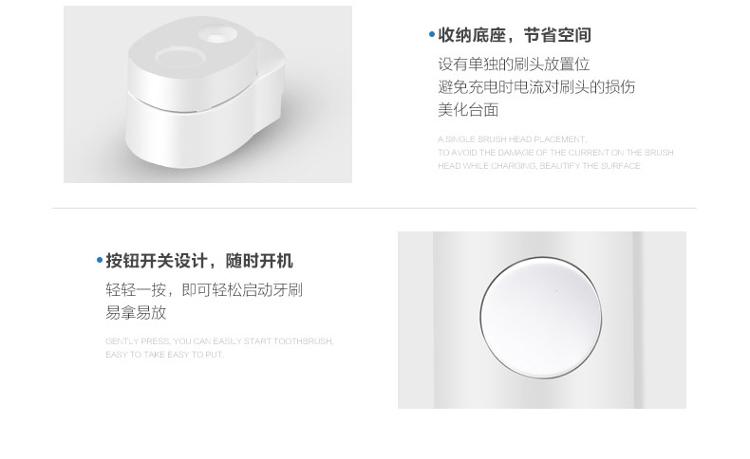
Task: Click the heading 收纳底座，节省空间
Action: 515,35
